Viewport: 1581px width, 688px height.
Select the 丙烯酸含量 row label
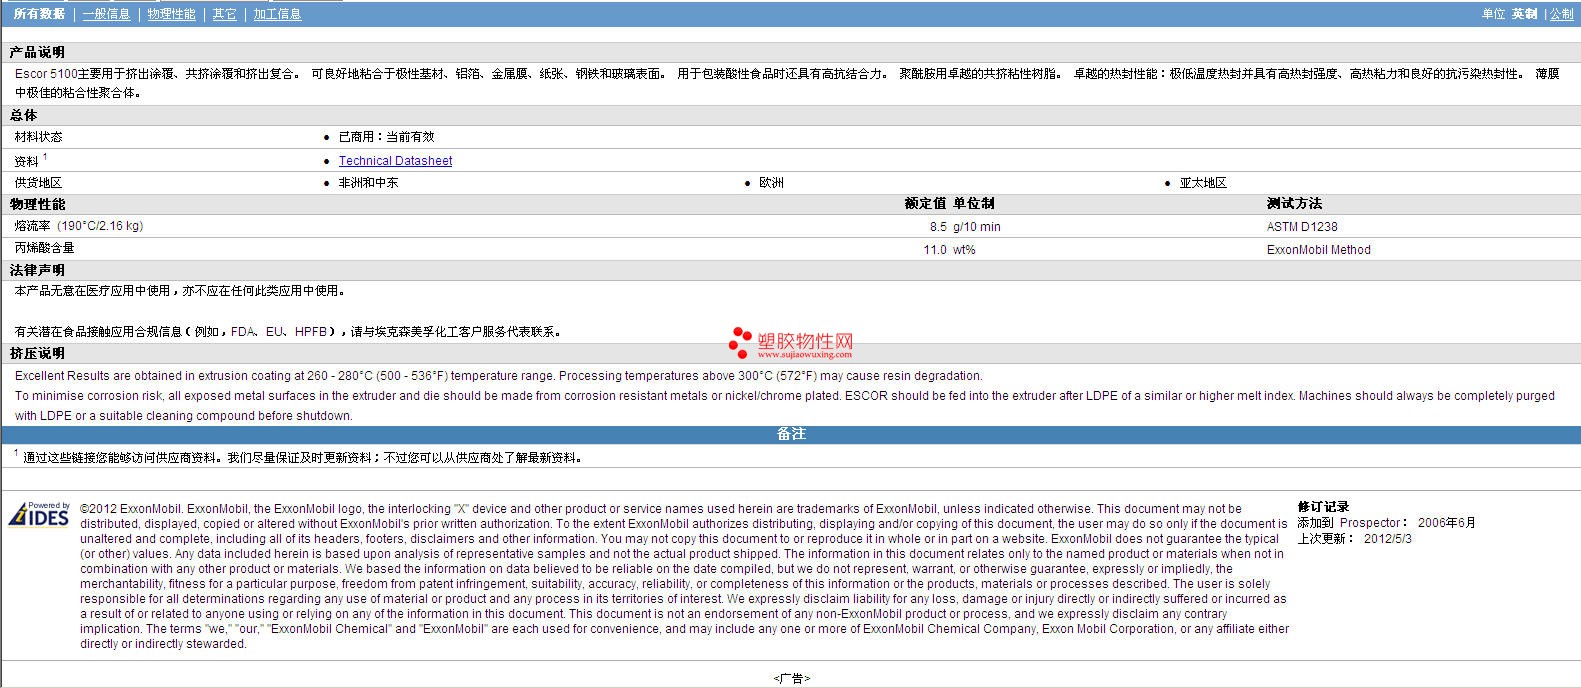(x=44, y=248)
